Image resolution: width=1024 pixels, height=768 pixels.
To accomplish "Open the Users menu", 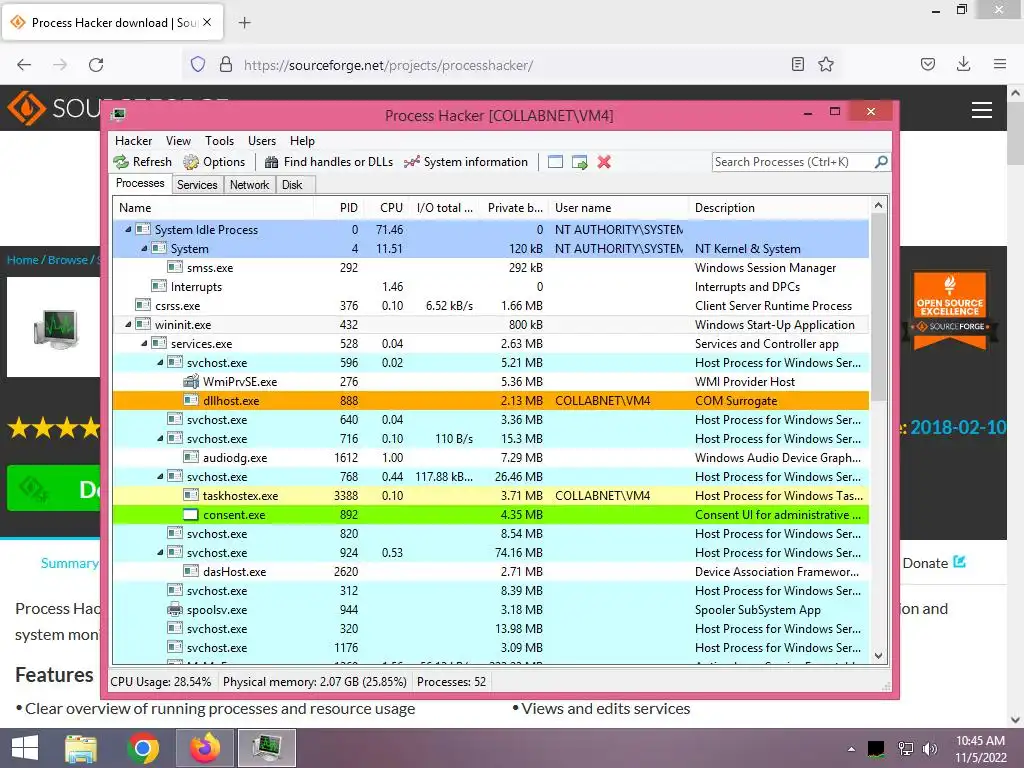I will (262, 141).
